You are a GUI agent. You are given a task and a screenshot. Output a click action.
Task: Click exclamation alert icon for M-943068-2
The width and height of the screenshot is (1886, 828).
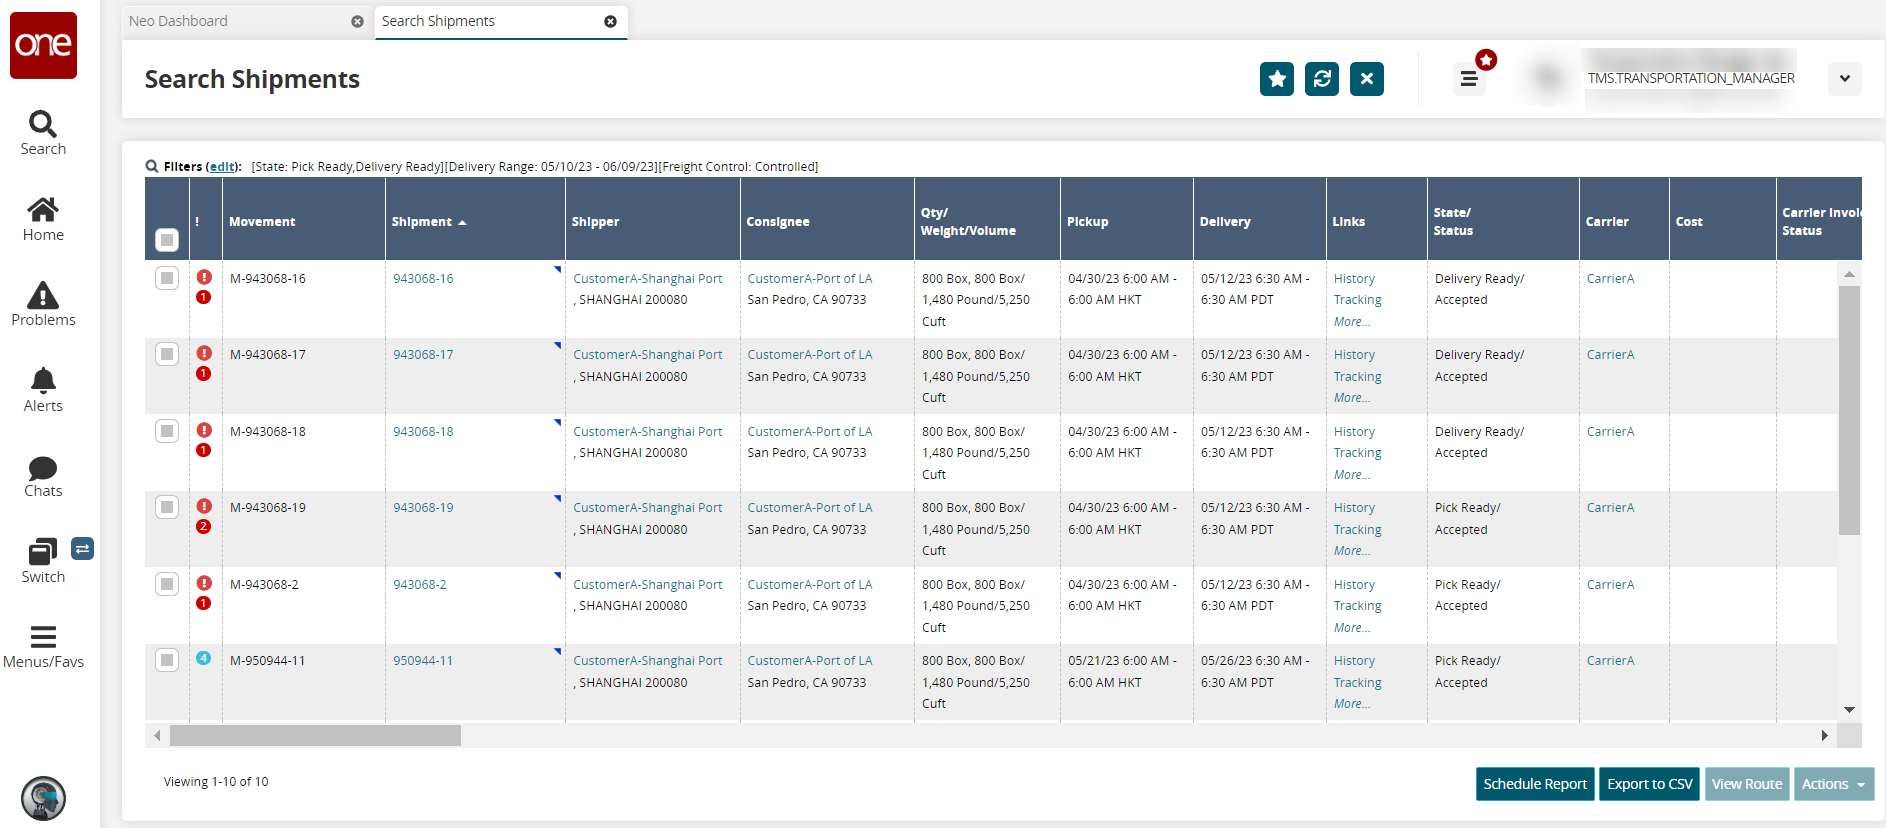[204, 583]
